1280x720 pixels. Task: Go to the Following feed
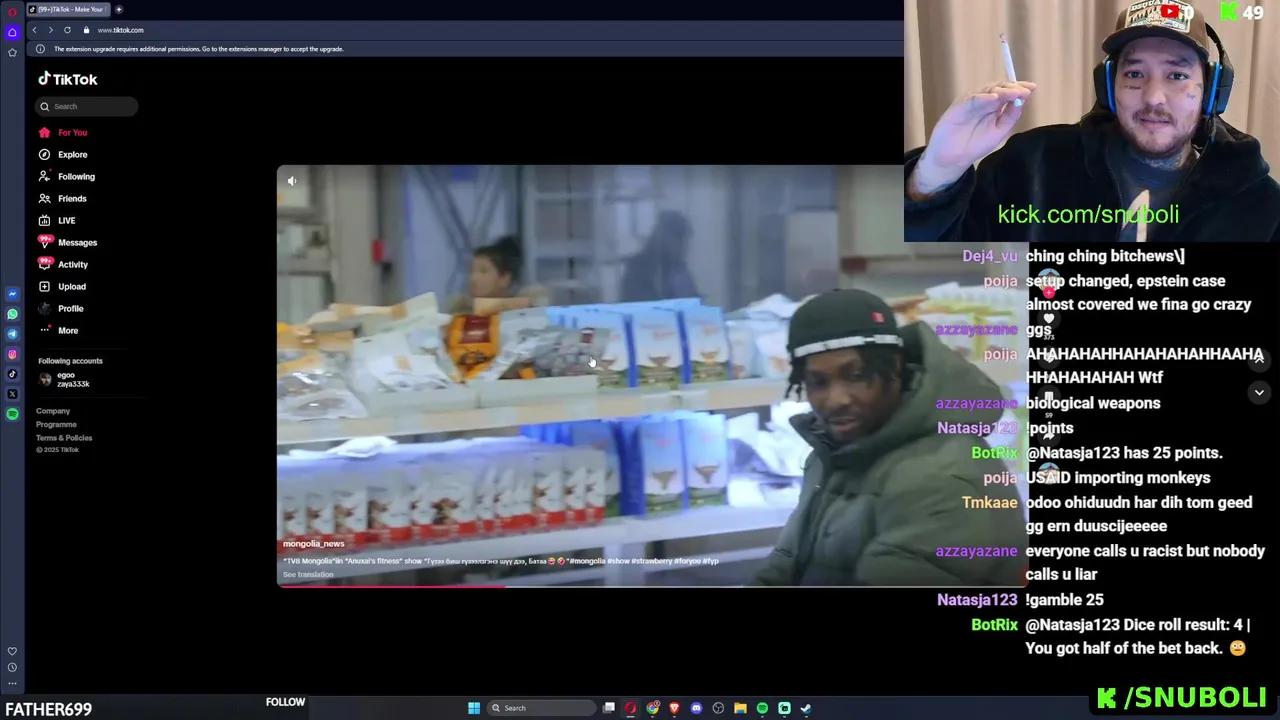click(66, 176)
